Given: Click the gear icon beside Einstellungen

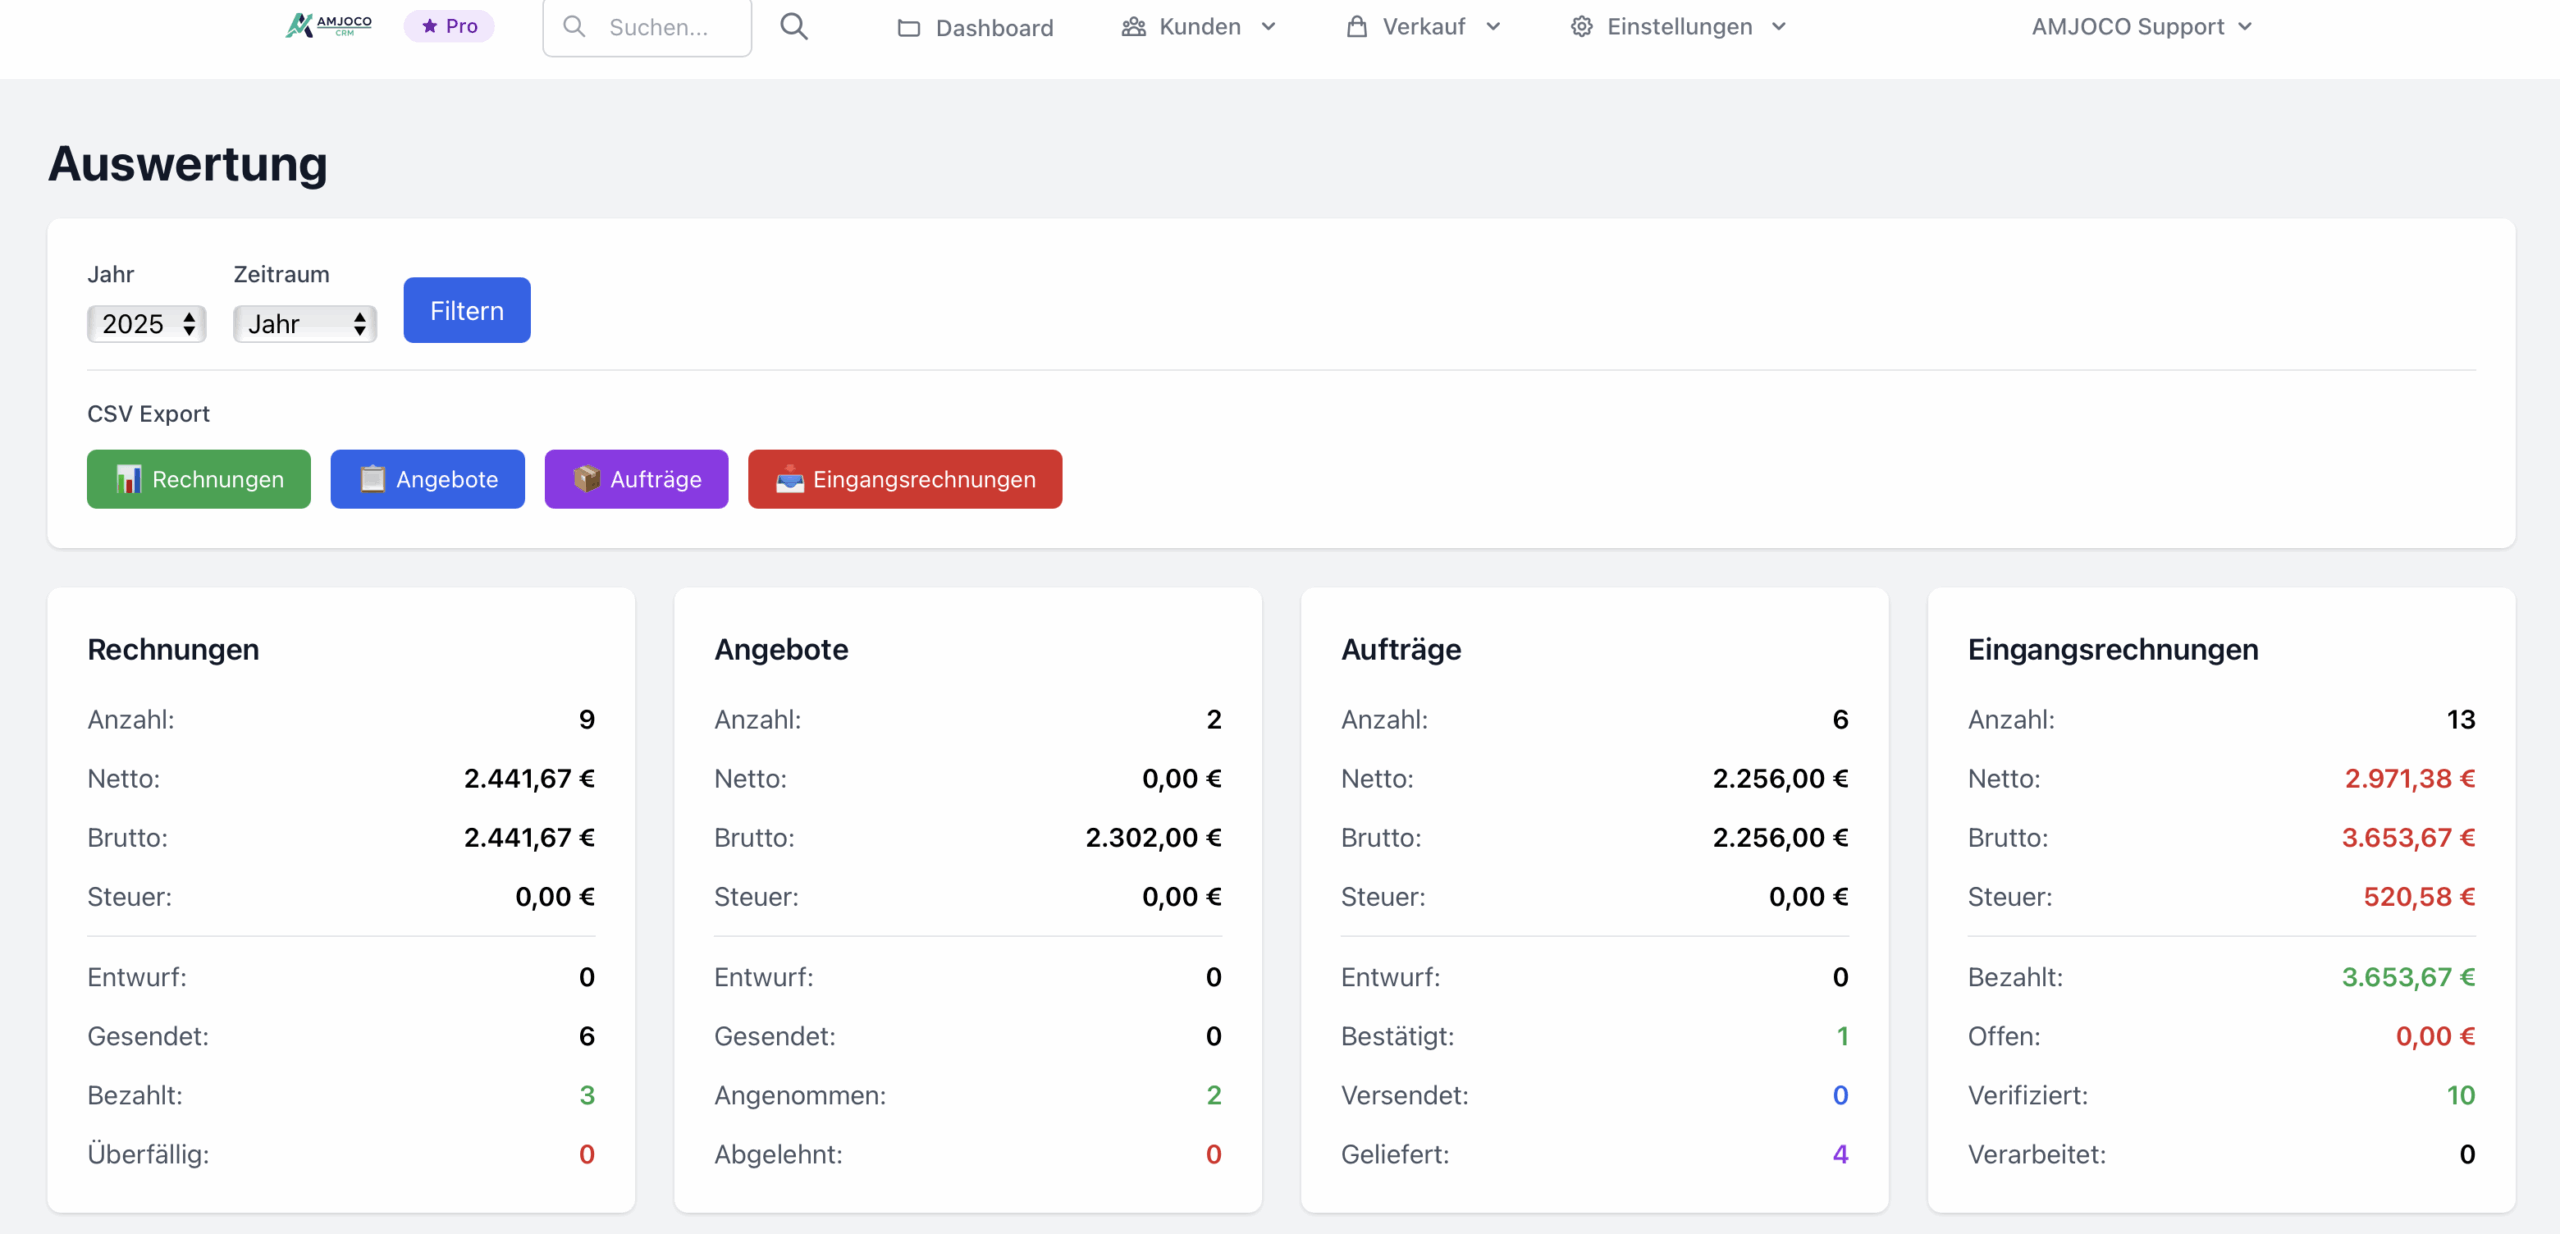Looking at the screenshot, I should tap(1581, 27).
